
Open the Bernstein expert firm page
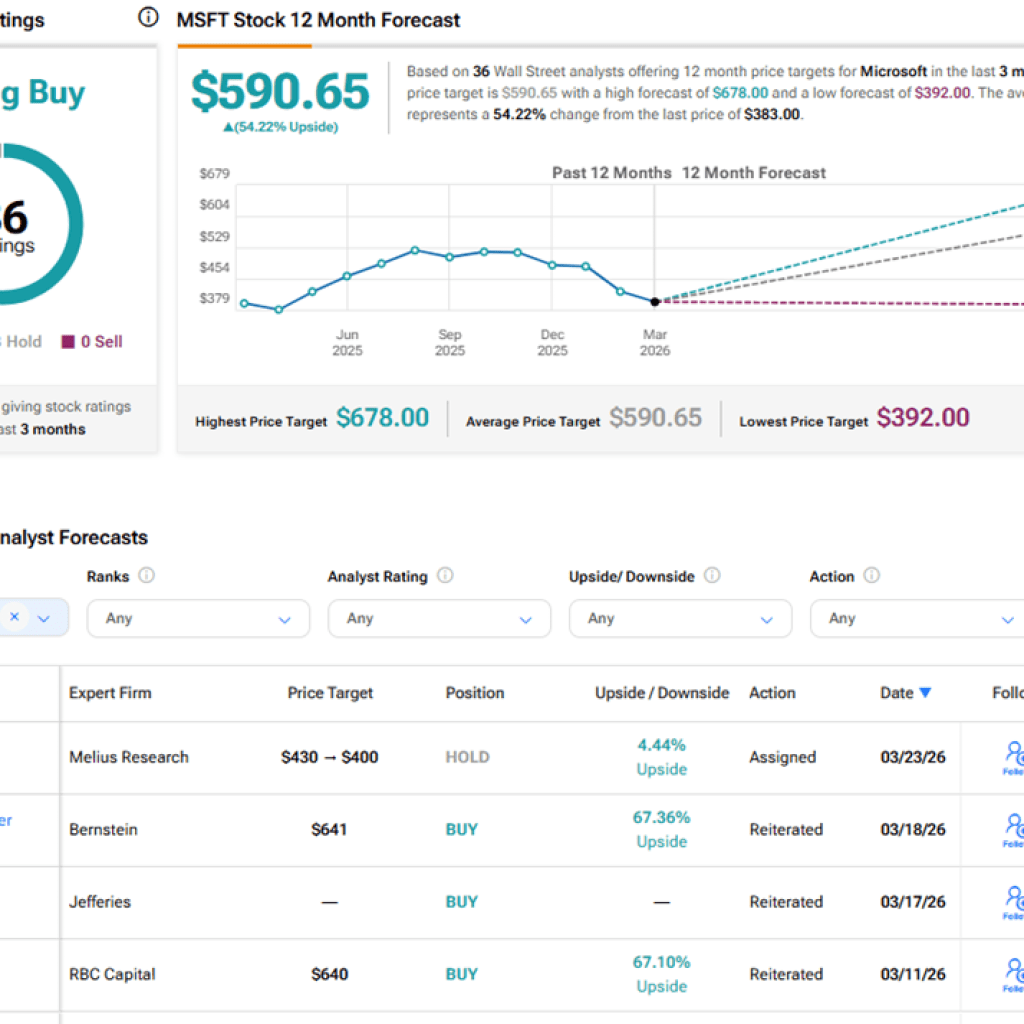click(106, 830)
